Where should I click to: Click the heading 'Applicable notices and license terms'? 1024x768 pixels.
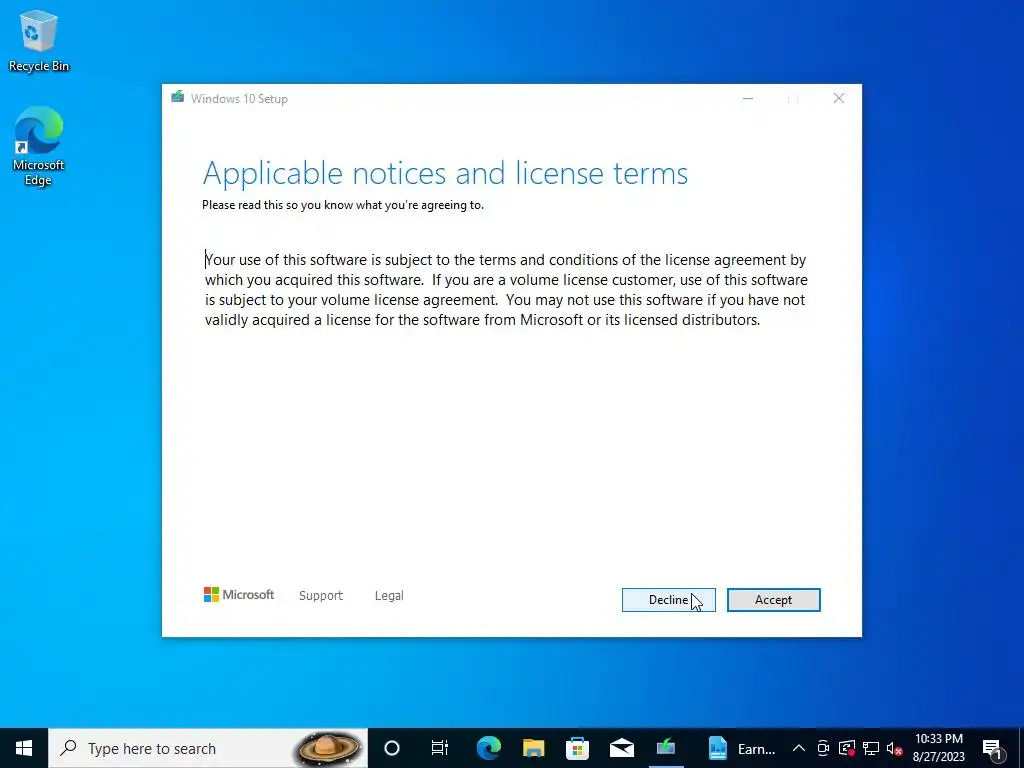coord(445,174)
